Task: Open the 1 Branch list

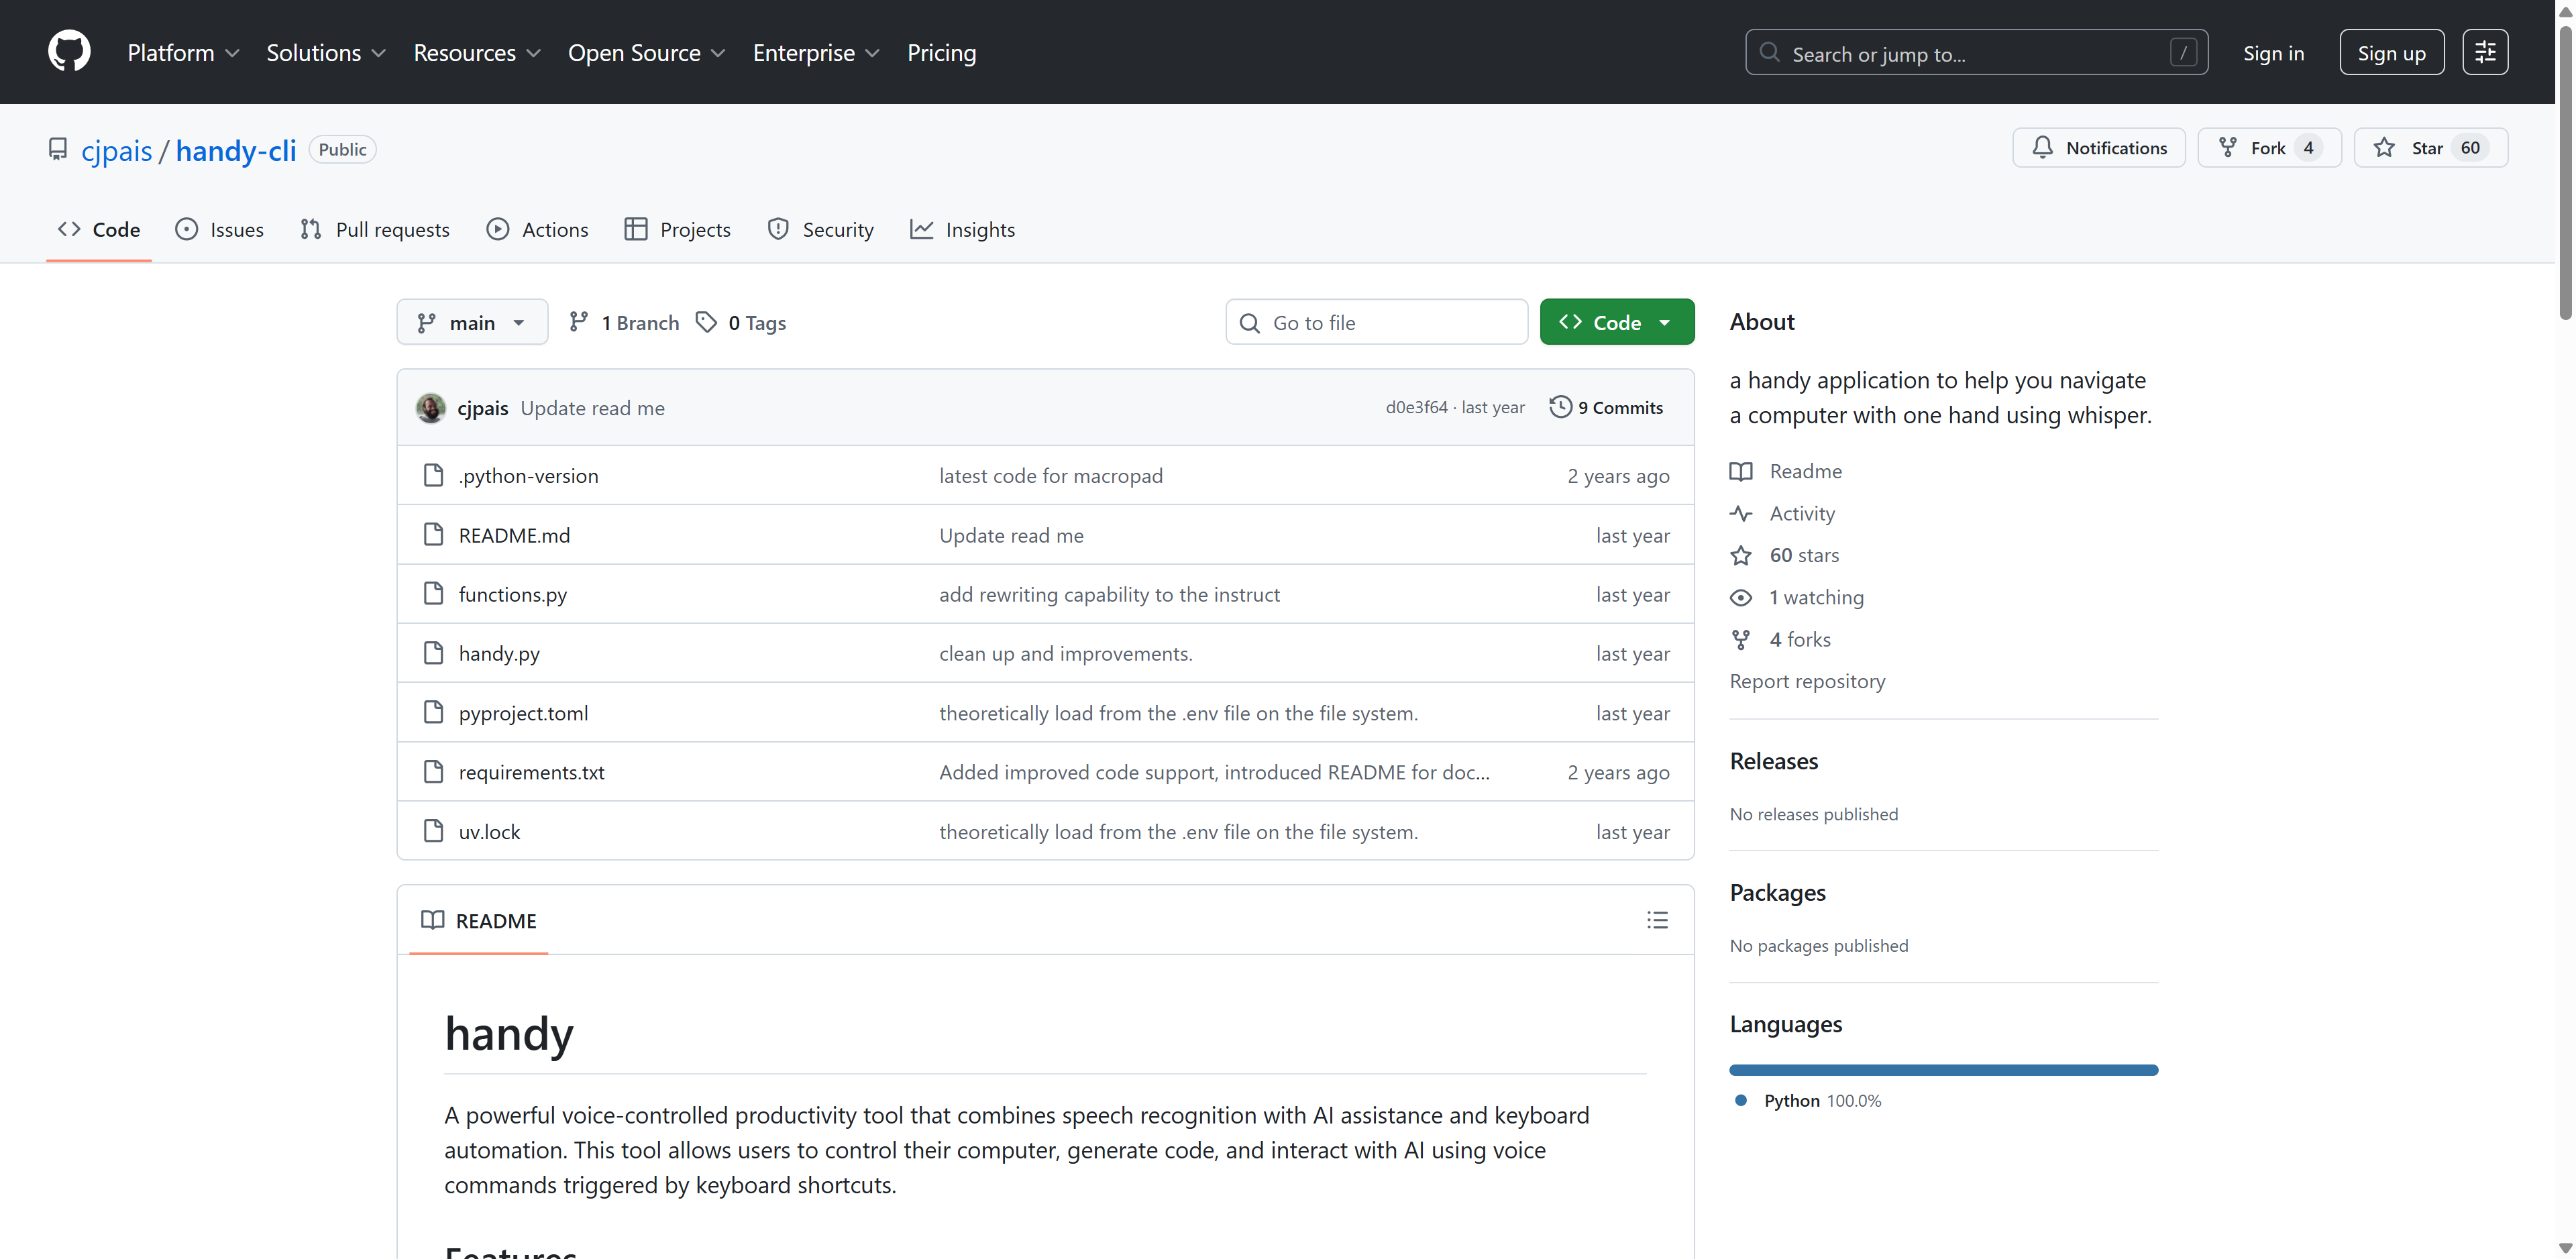Action: point(624,323)
